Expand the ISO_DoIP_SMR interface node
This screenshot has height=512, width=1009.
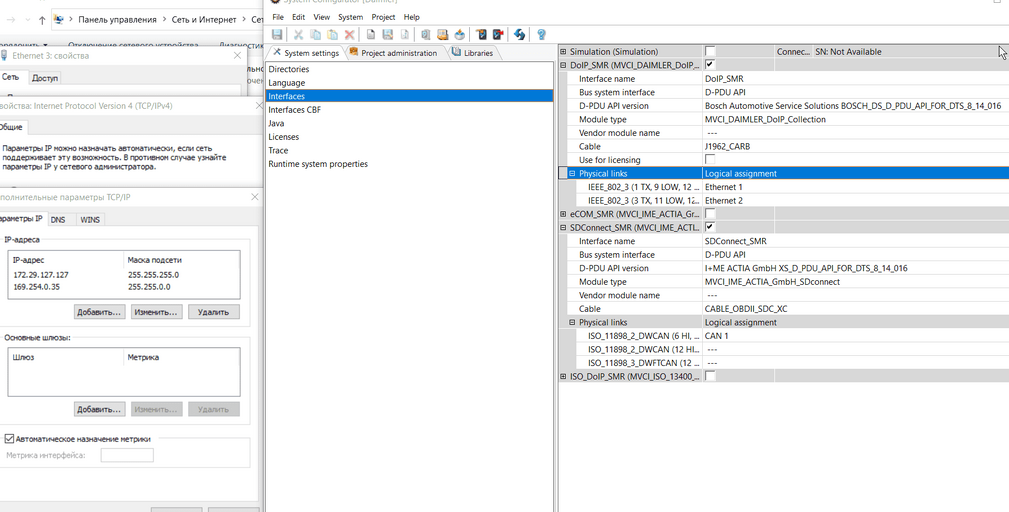tap(564, 376)
